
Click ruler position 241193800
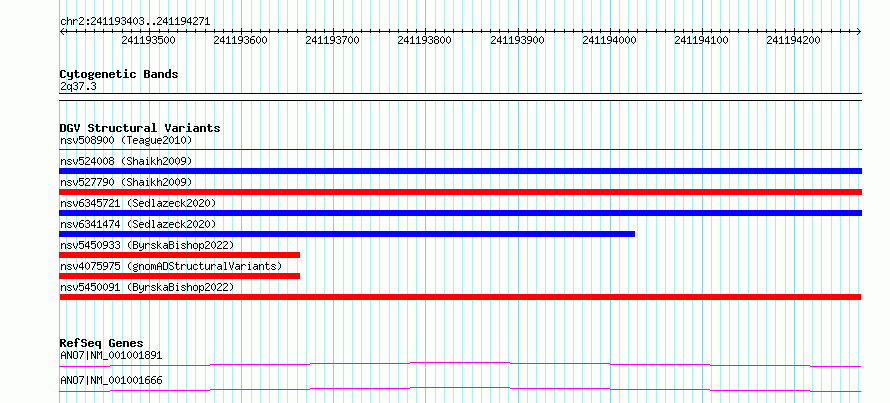pyautogui.click(x=425, y=40)
